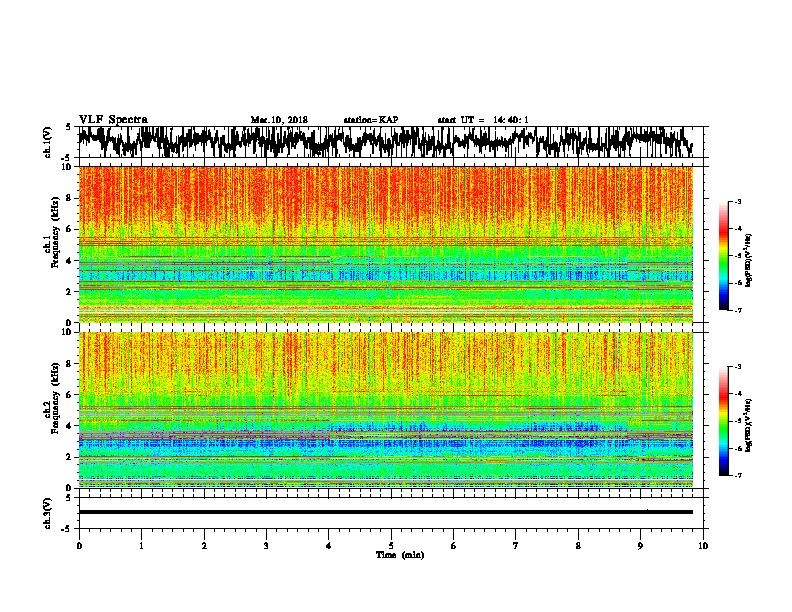Click the "VLF Spectra" plot title
Viewport: 792px width, 612px height.
(113, 120)
